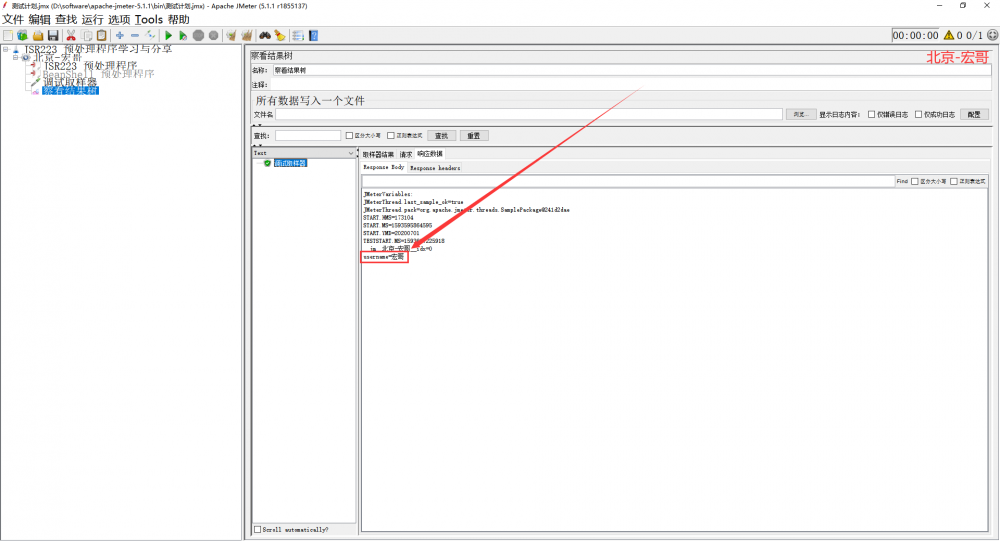This screenshot has width=1000, height=541.
Task: Click the yellow warning triangle log icon
Action: tap(949, 36)
